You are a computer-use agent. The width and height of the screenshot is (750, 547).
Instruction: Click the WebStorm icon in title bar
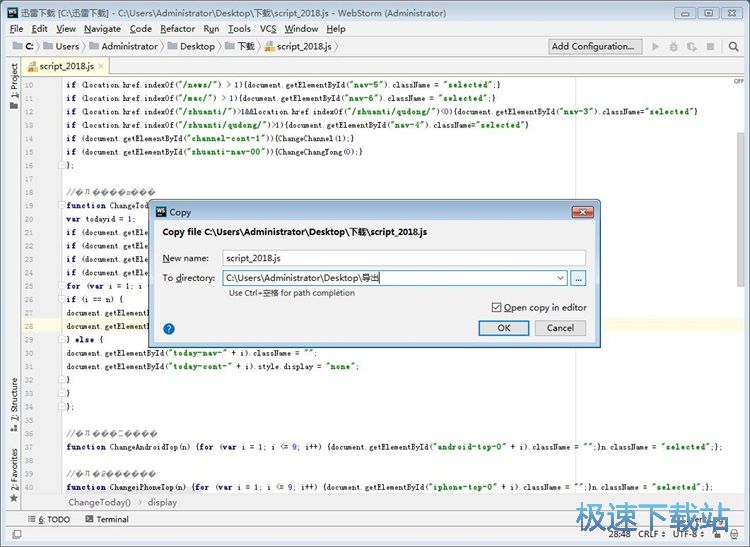13,13
